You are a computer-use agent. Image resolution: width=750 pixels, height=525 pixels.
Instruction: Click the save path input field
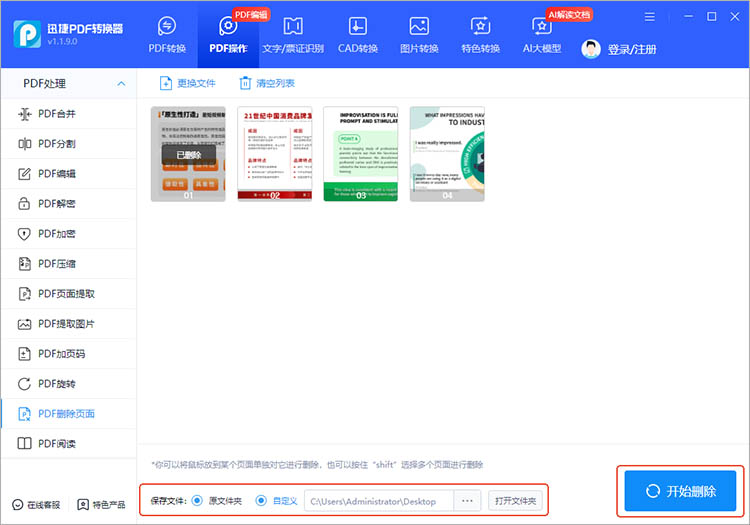click(379, 501)
